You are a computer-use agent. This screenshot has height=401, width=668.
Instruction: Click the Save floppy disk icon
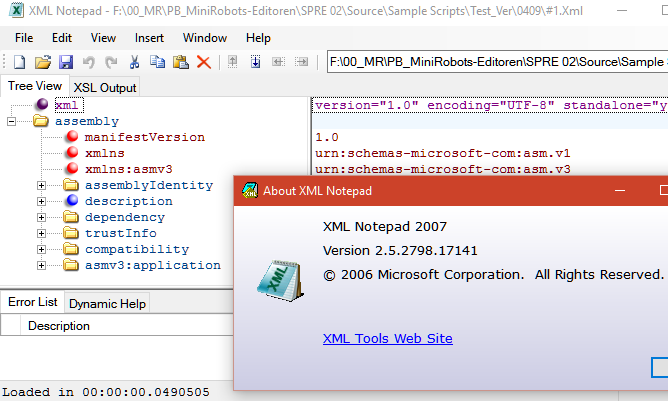coord(66,62)
